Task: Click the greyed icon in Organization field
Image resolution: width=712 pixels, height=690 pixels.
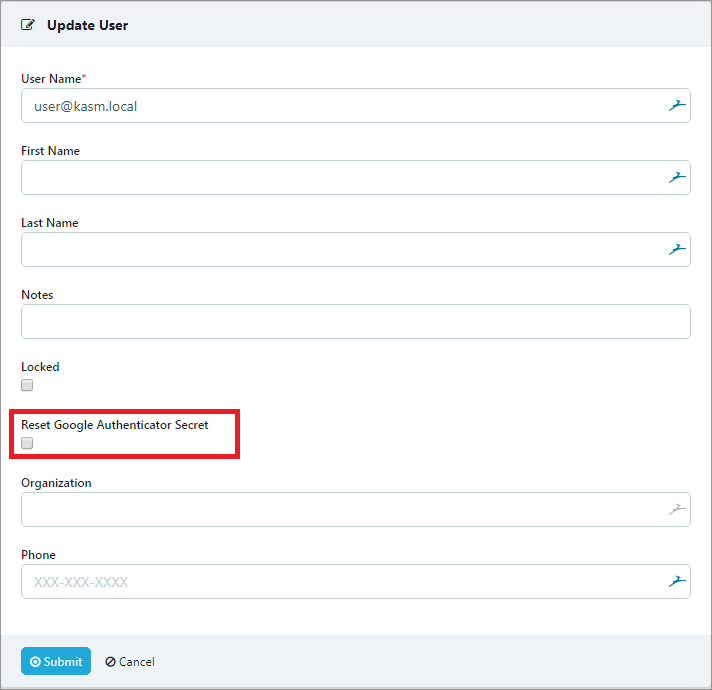Action: [677, 509]
